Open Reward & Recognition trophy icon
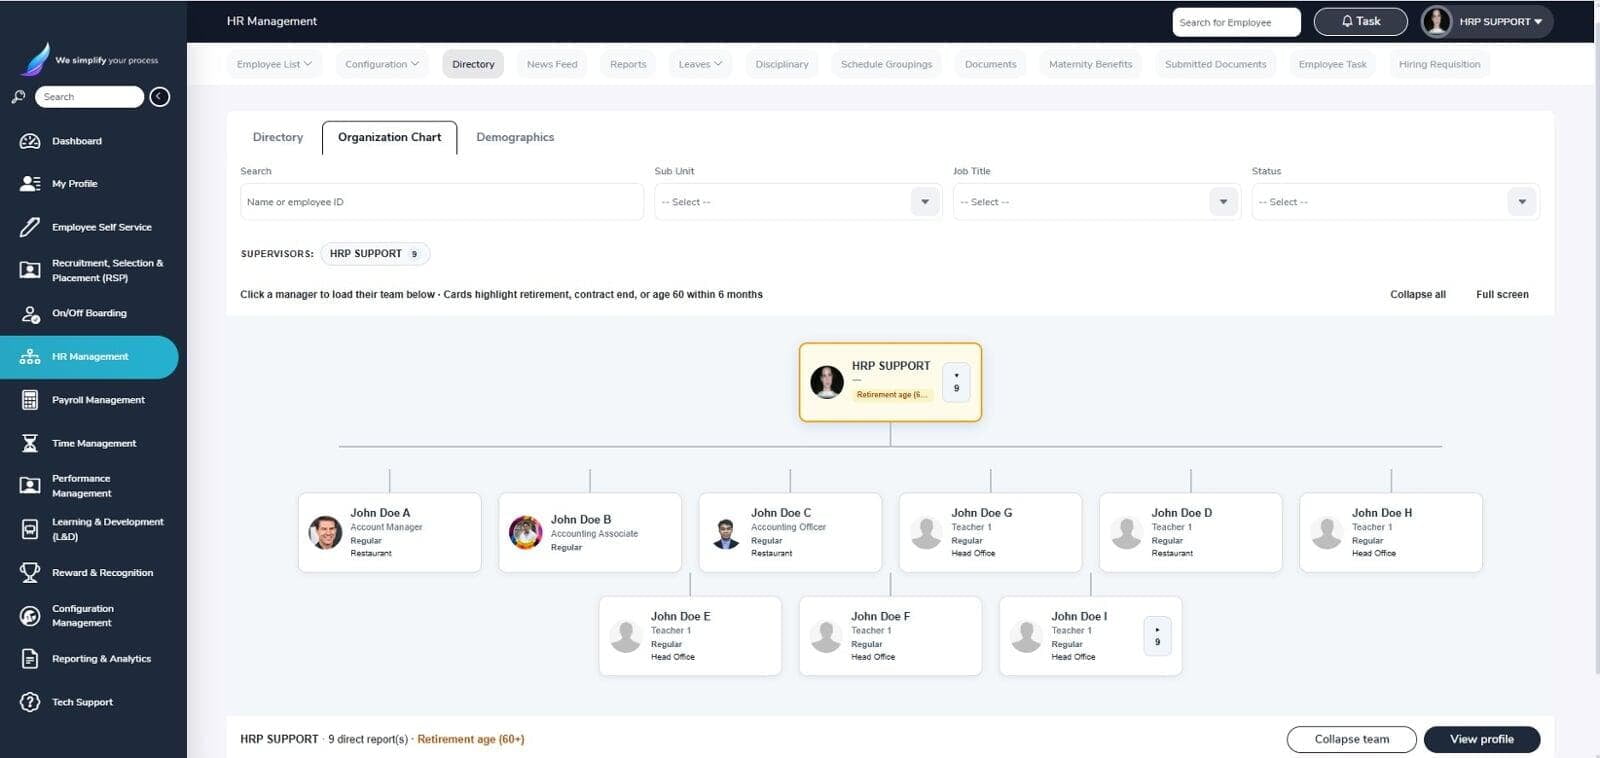Image resolution: width=1600 pixels, height=758 pixels. pos(30,573)
